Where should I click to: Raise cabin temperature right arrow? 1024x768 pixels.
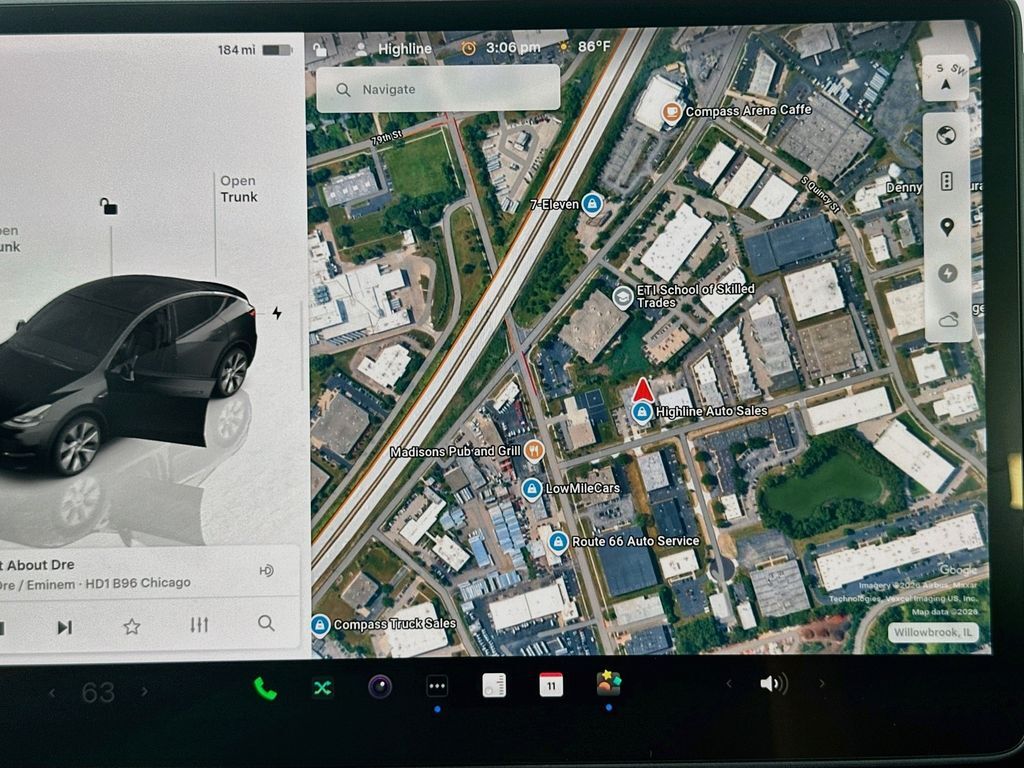click(x=144, y=691)
